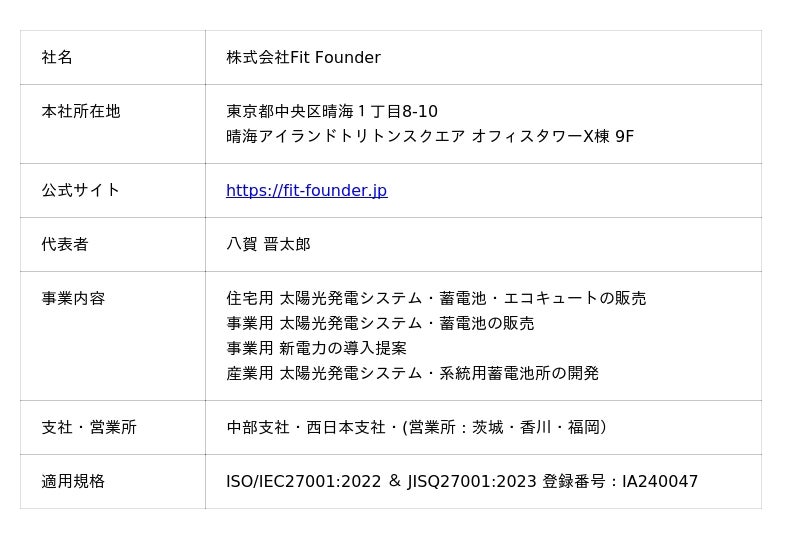Click the 事業用 太陽光発電システム・蓄電池の販売 line
The width and height of the screenshot is (800, 539).
(x=380, y=324)
